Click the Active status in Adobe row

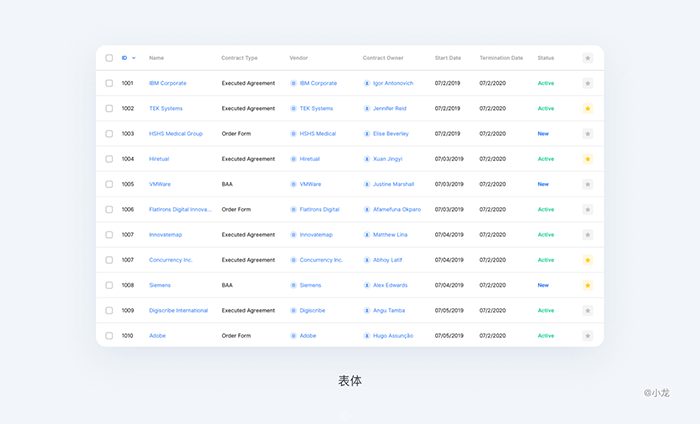[x=546, y=336]
